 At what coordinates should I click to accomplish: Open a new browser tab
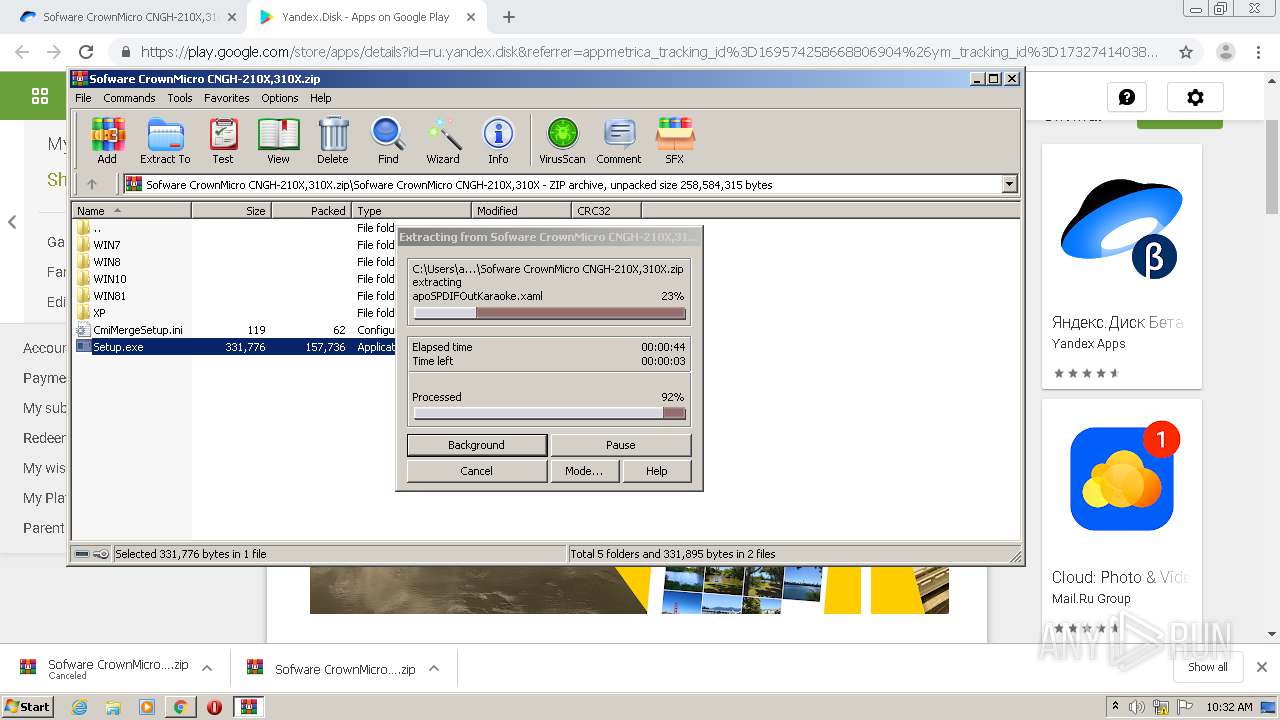[509, 17]
